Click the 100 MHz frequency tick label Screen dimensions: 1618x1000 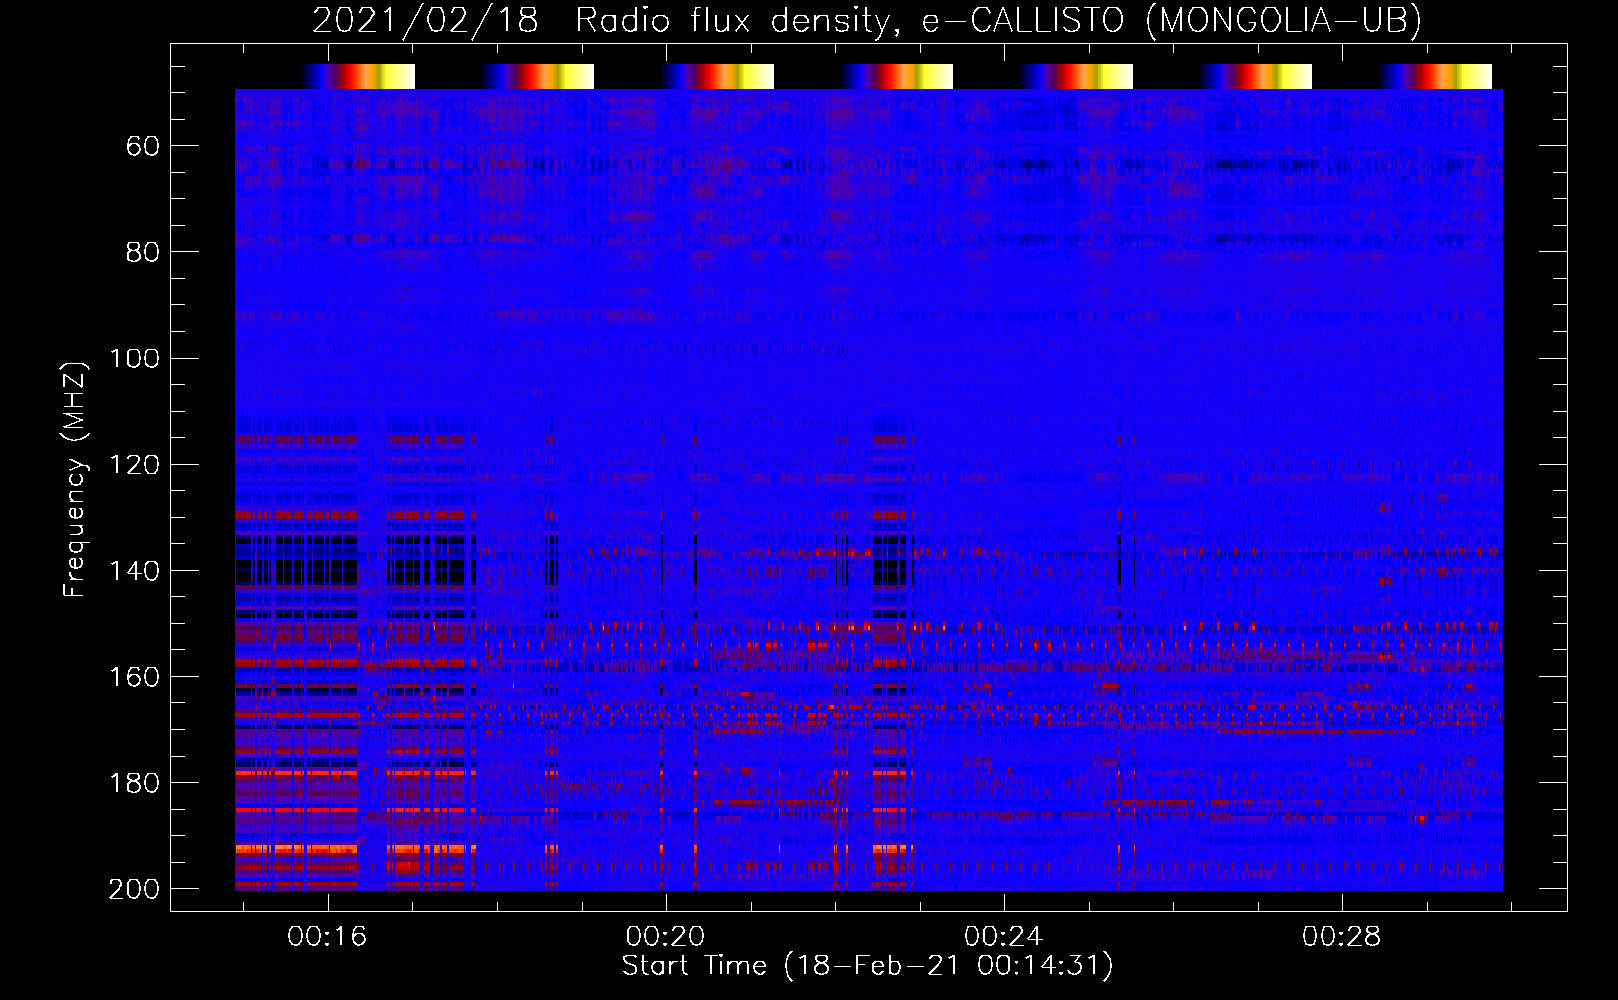[134, 358]
